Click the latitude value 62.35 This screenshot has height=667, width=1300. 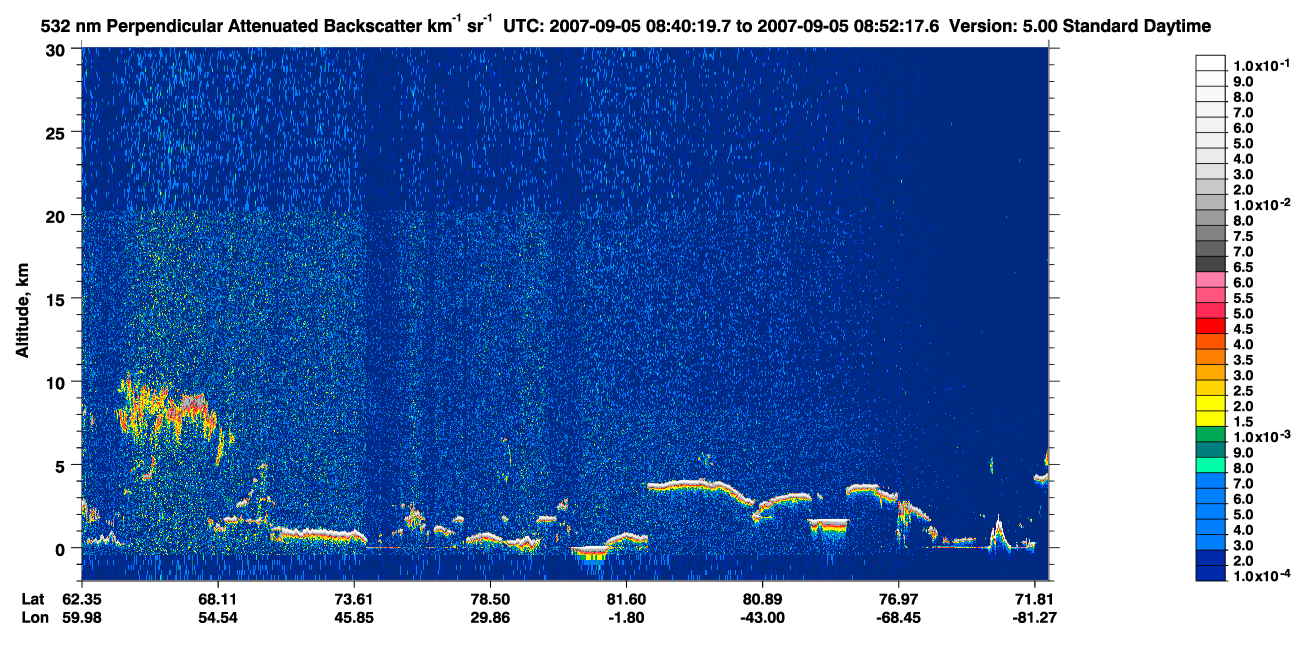pos(82,598)
